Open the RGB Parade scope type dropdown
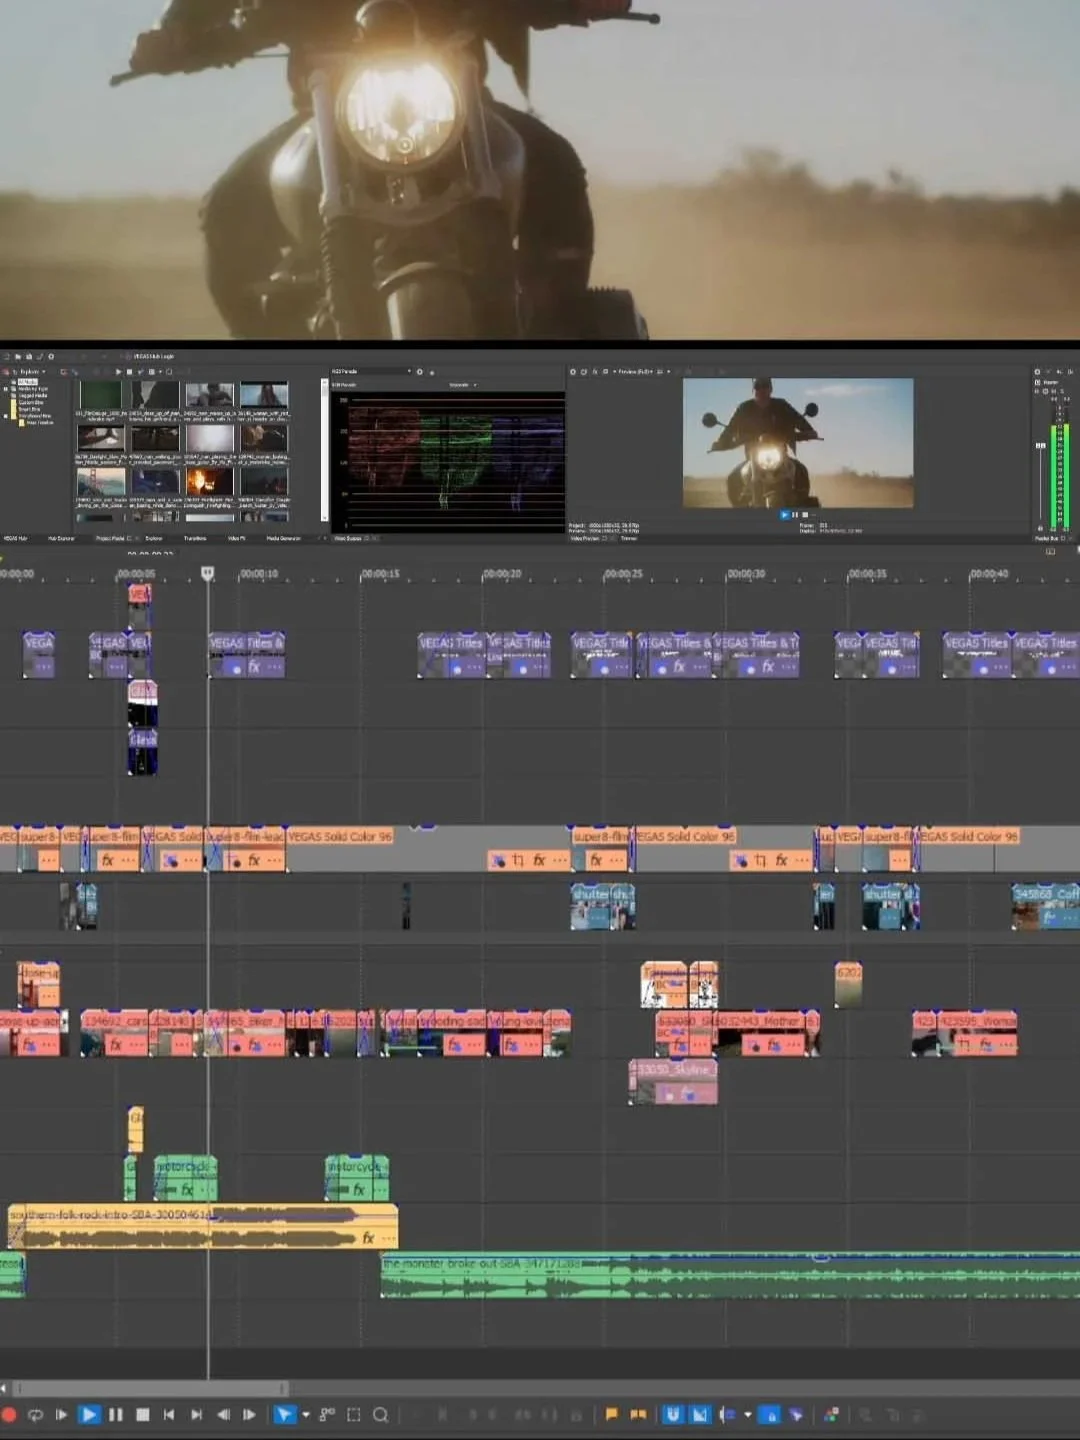Viewport: 1080px width, 1440px height. [370, 371]
